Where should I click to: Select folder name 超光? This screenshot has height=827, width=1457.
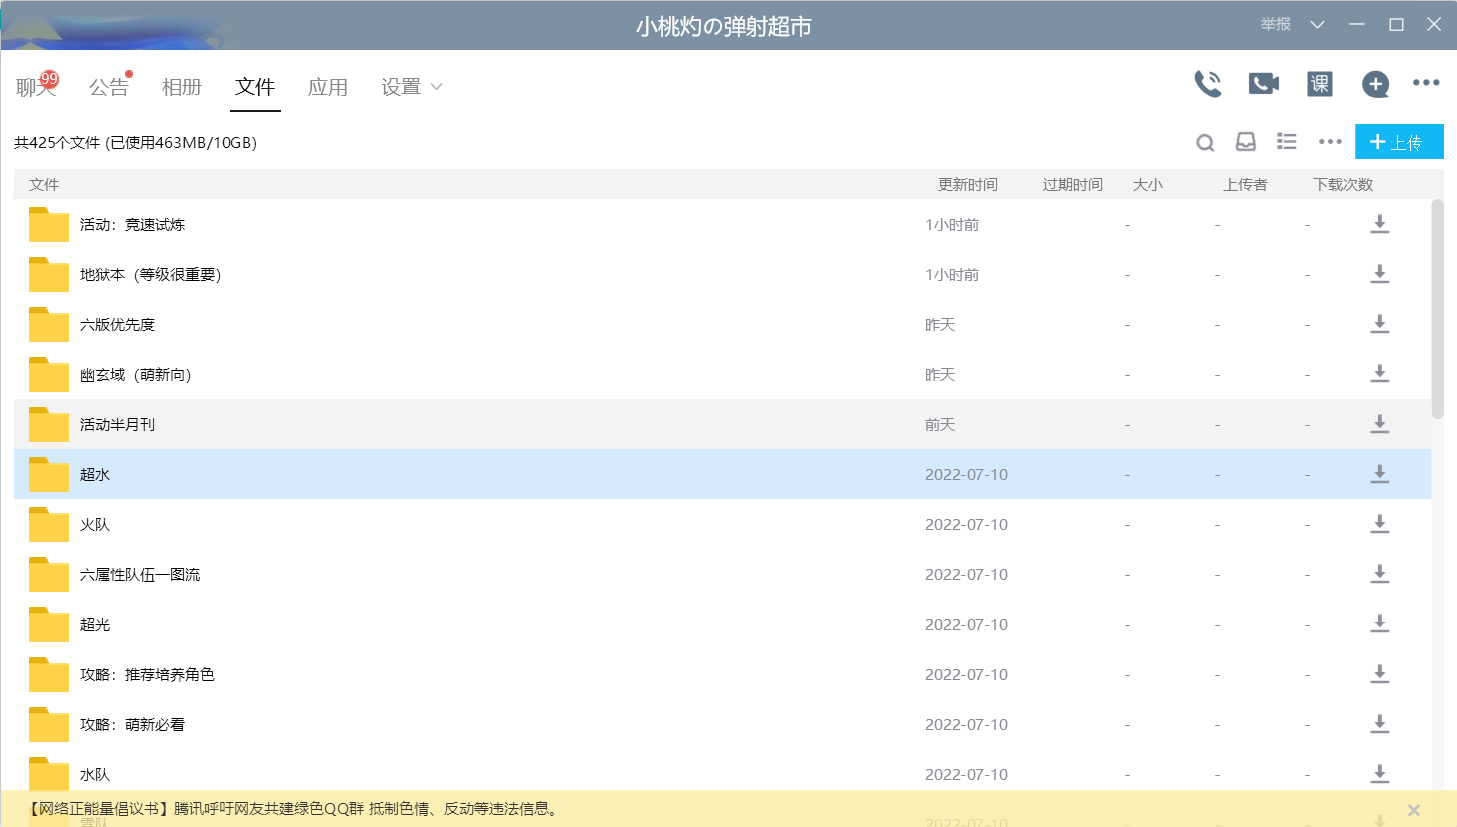coord(95,624)
